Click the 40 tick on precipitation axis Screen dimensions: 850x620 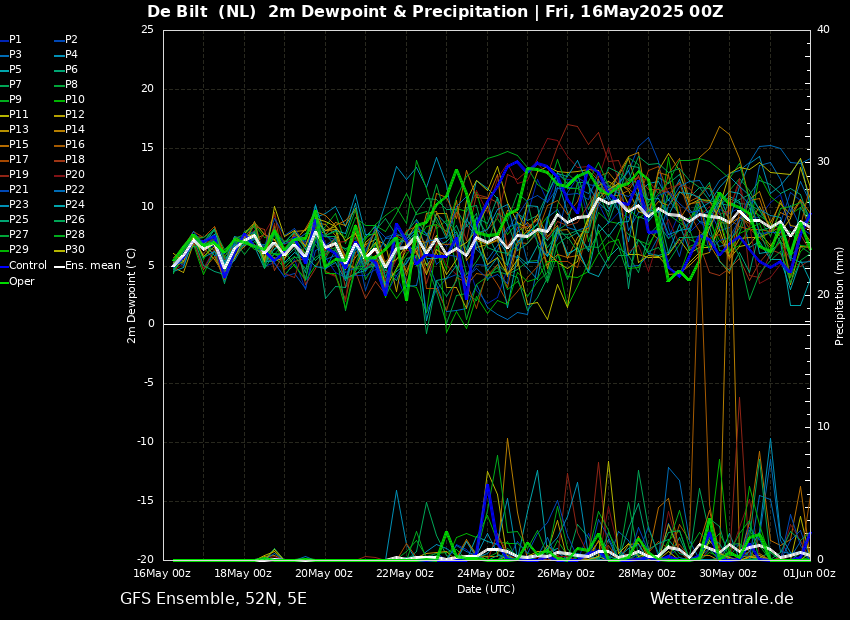(823, 29)
